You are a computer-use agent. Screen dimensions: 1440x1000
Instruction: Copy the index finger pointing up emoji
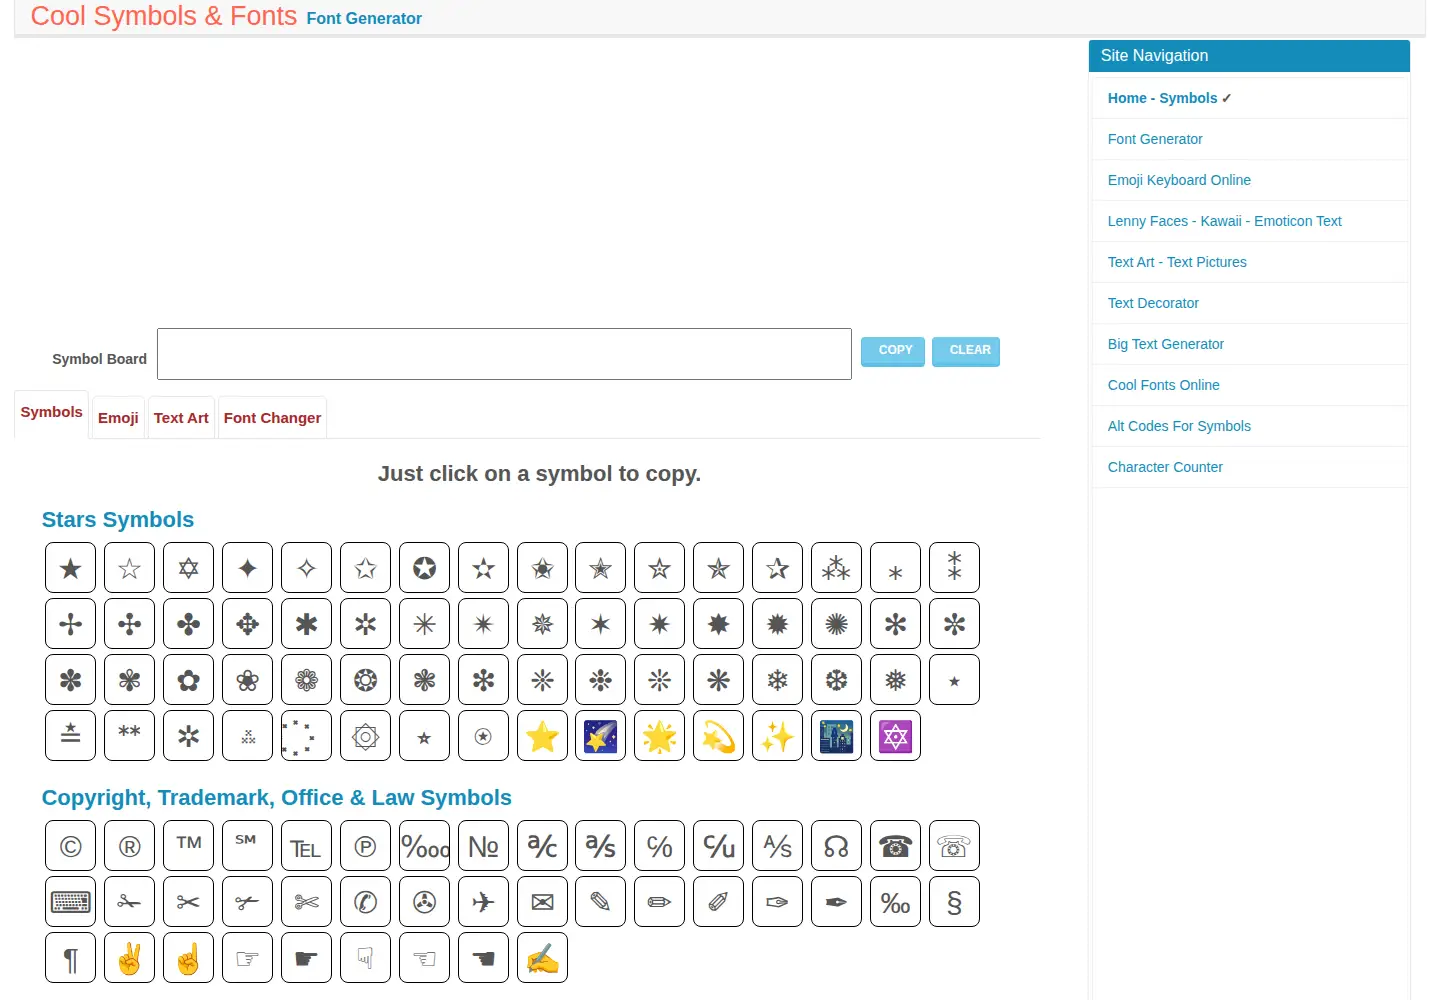(188, 958)
